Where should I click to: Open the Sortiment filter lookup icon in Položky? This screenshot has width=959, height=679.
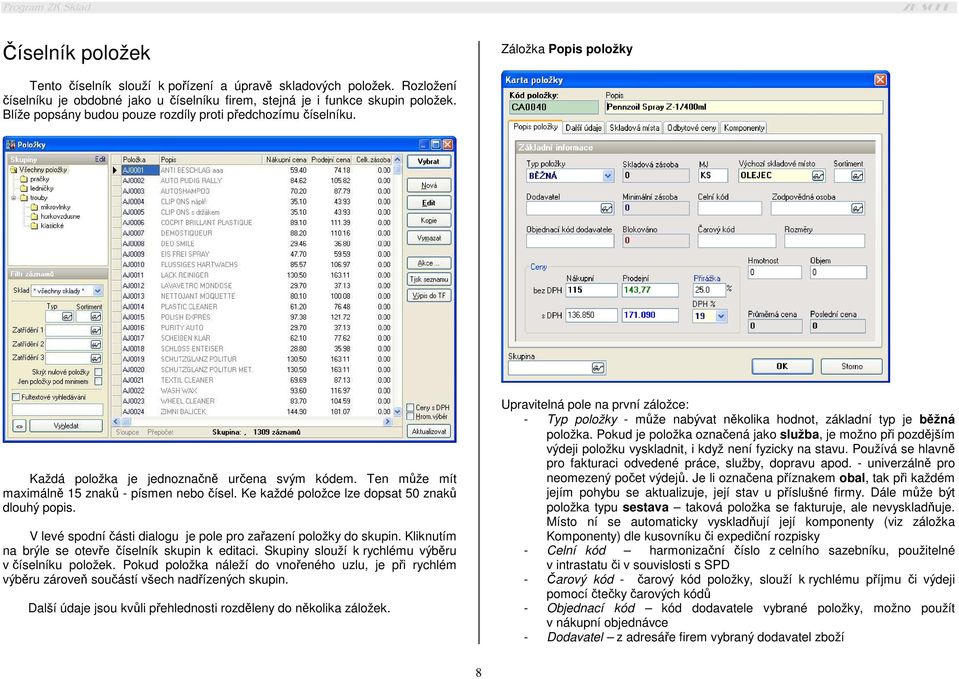(96, 317)
